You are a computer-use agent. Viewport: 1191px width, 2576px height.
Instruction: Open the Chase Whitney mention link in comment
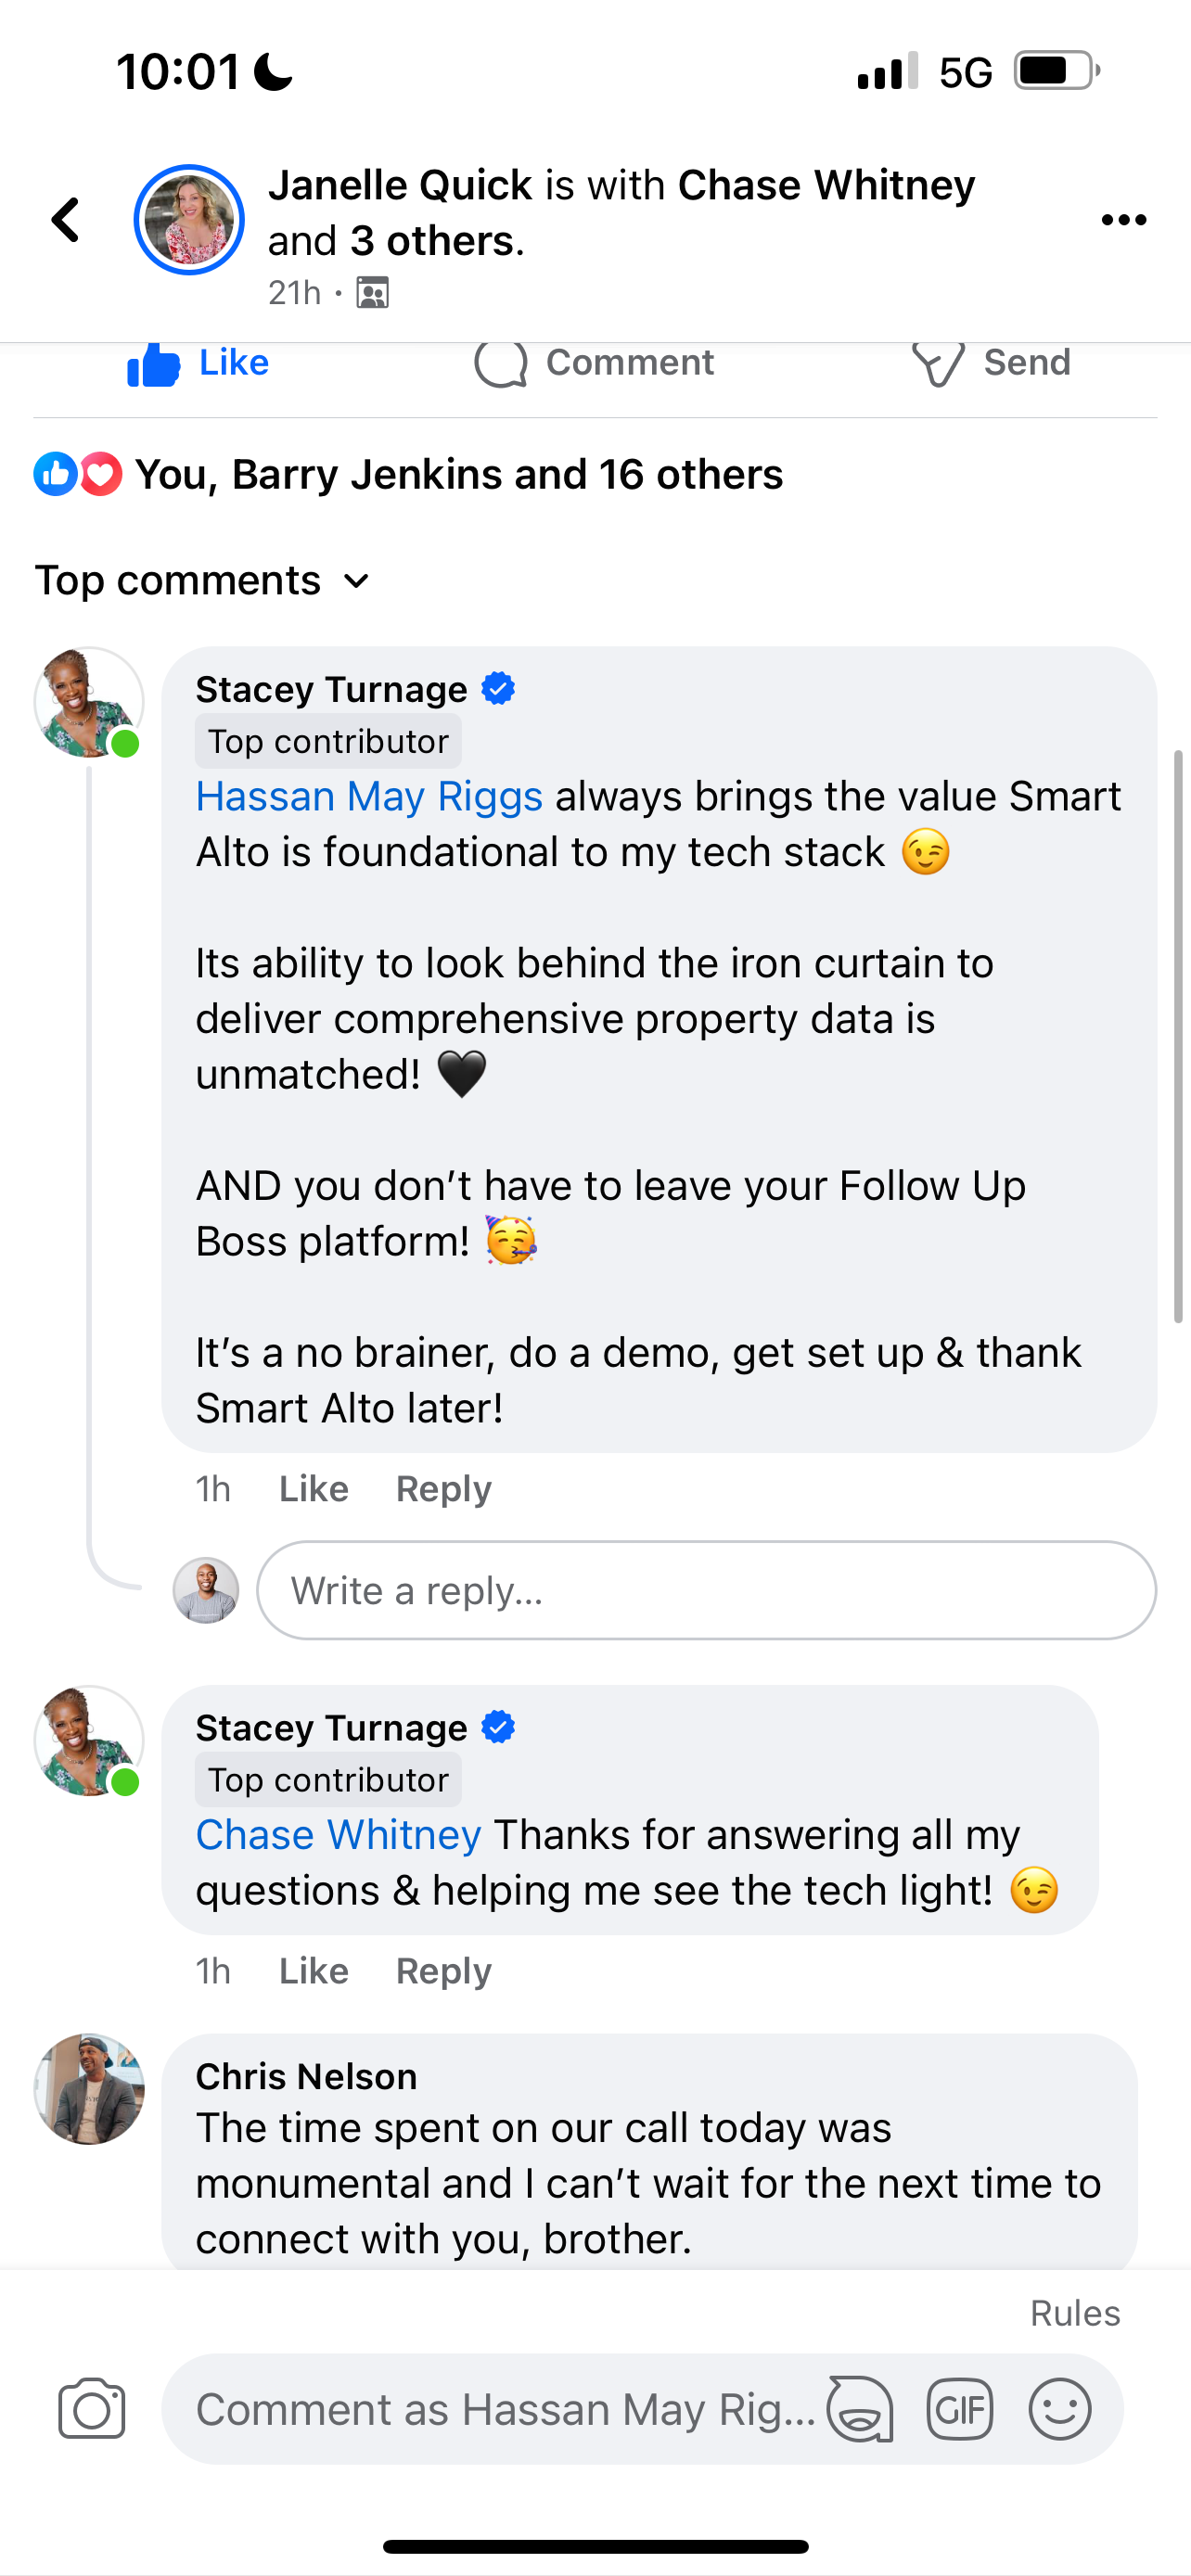coord(338,1835)
